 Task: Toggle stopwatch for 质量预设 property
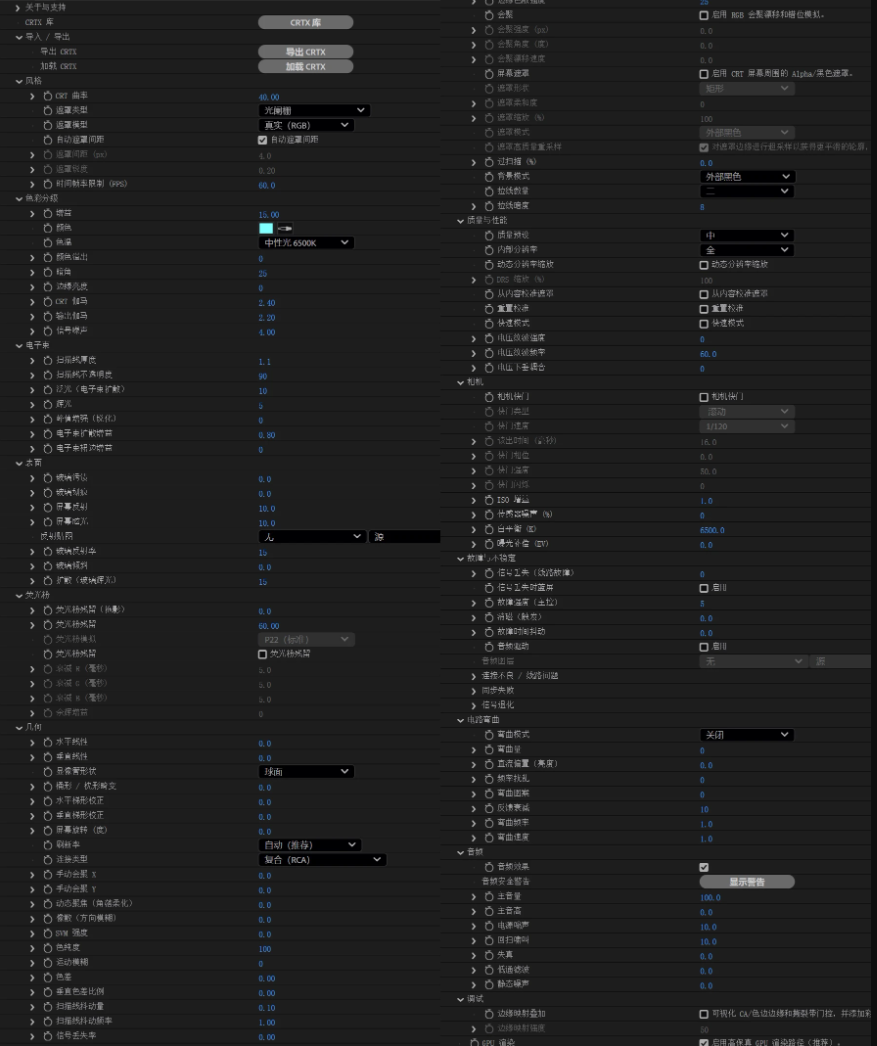489,235
